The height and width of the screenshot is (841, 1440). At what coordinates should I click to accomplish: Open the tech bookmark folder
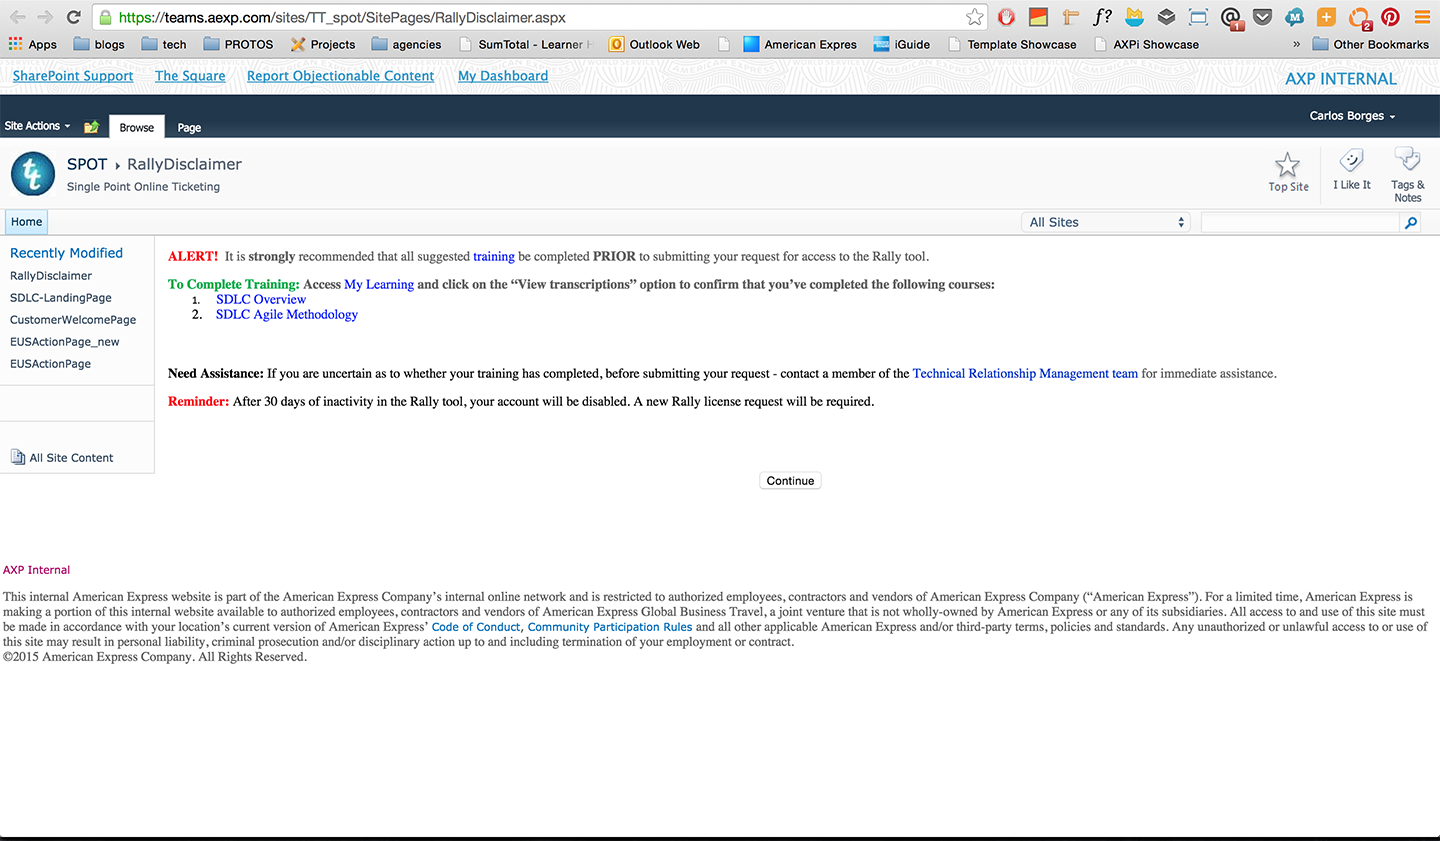[164, 44]
